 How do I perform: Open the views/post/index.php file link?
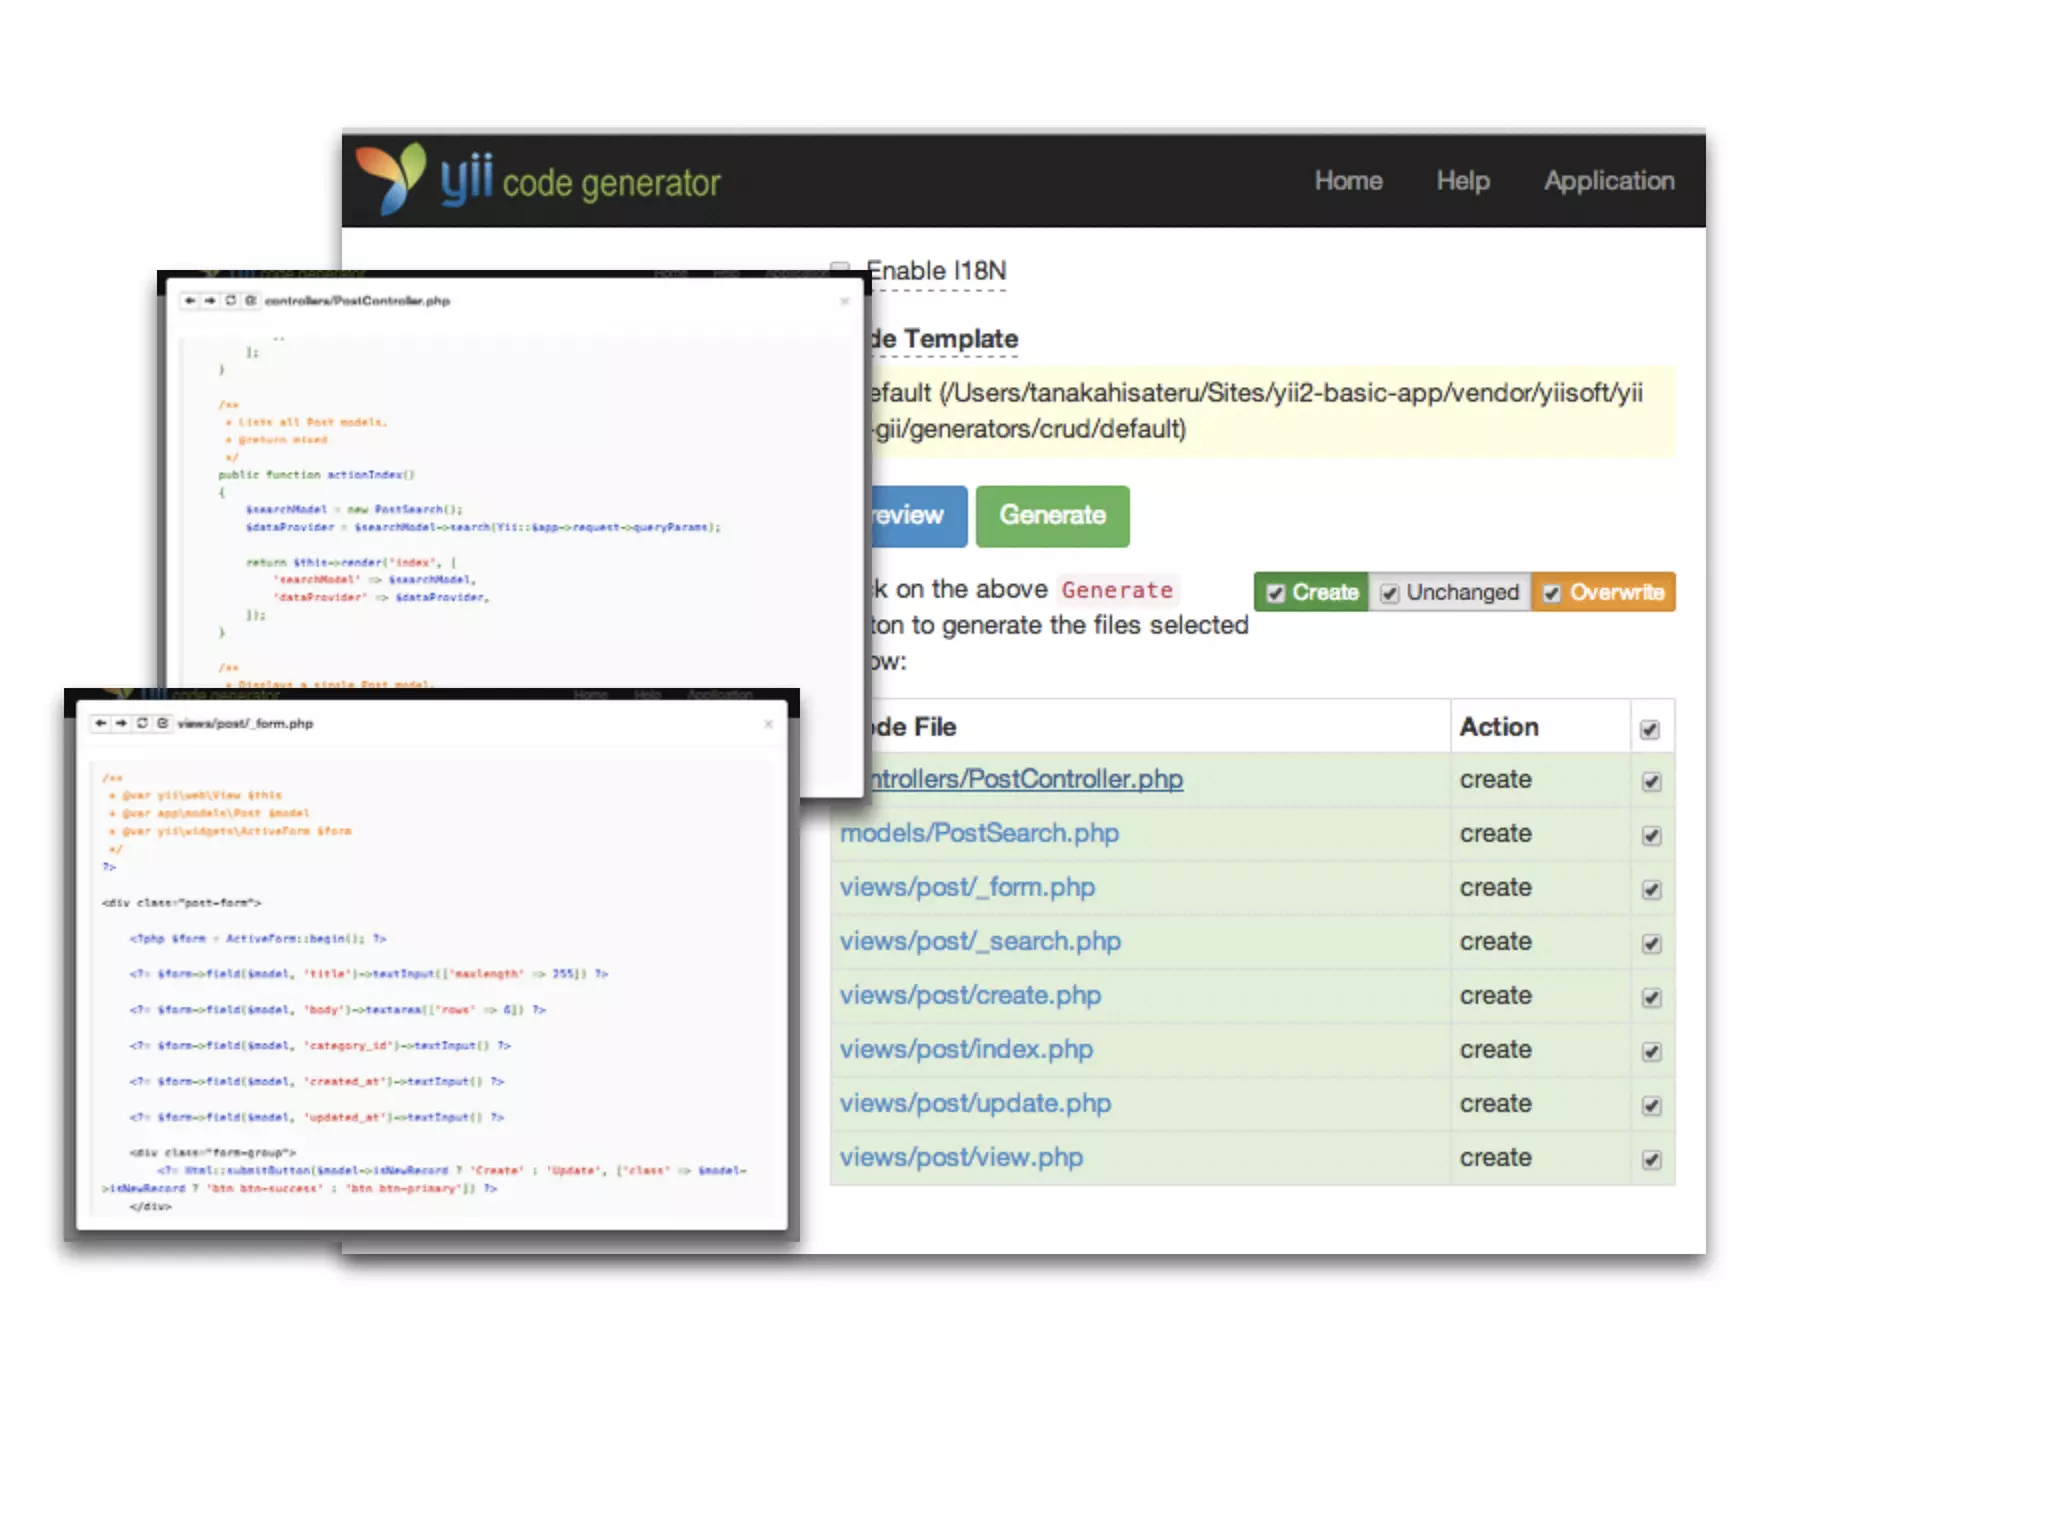(966, 1049)
